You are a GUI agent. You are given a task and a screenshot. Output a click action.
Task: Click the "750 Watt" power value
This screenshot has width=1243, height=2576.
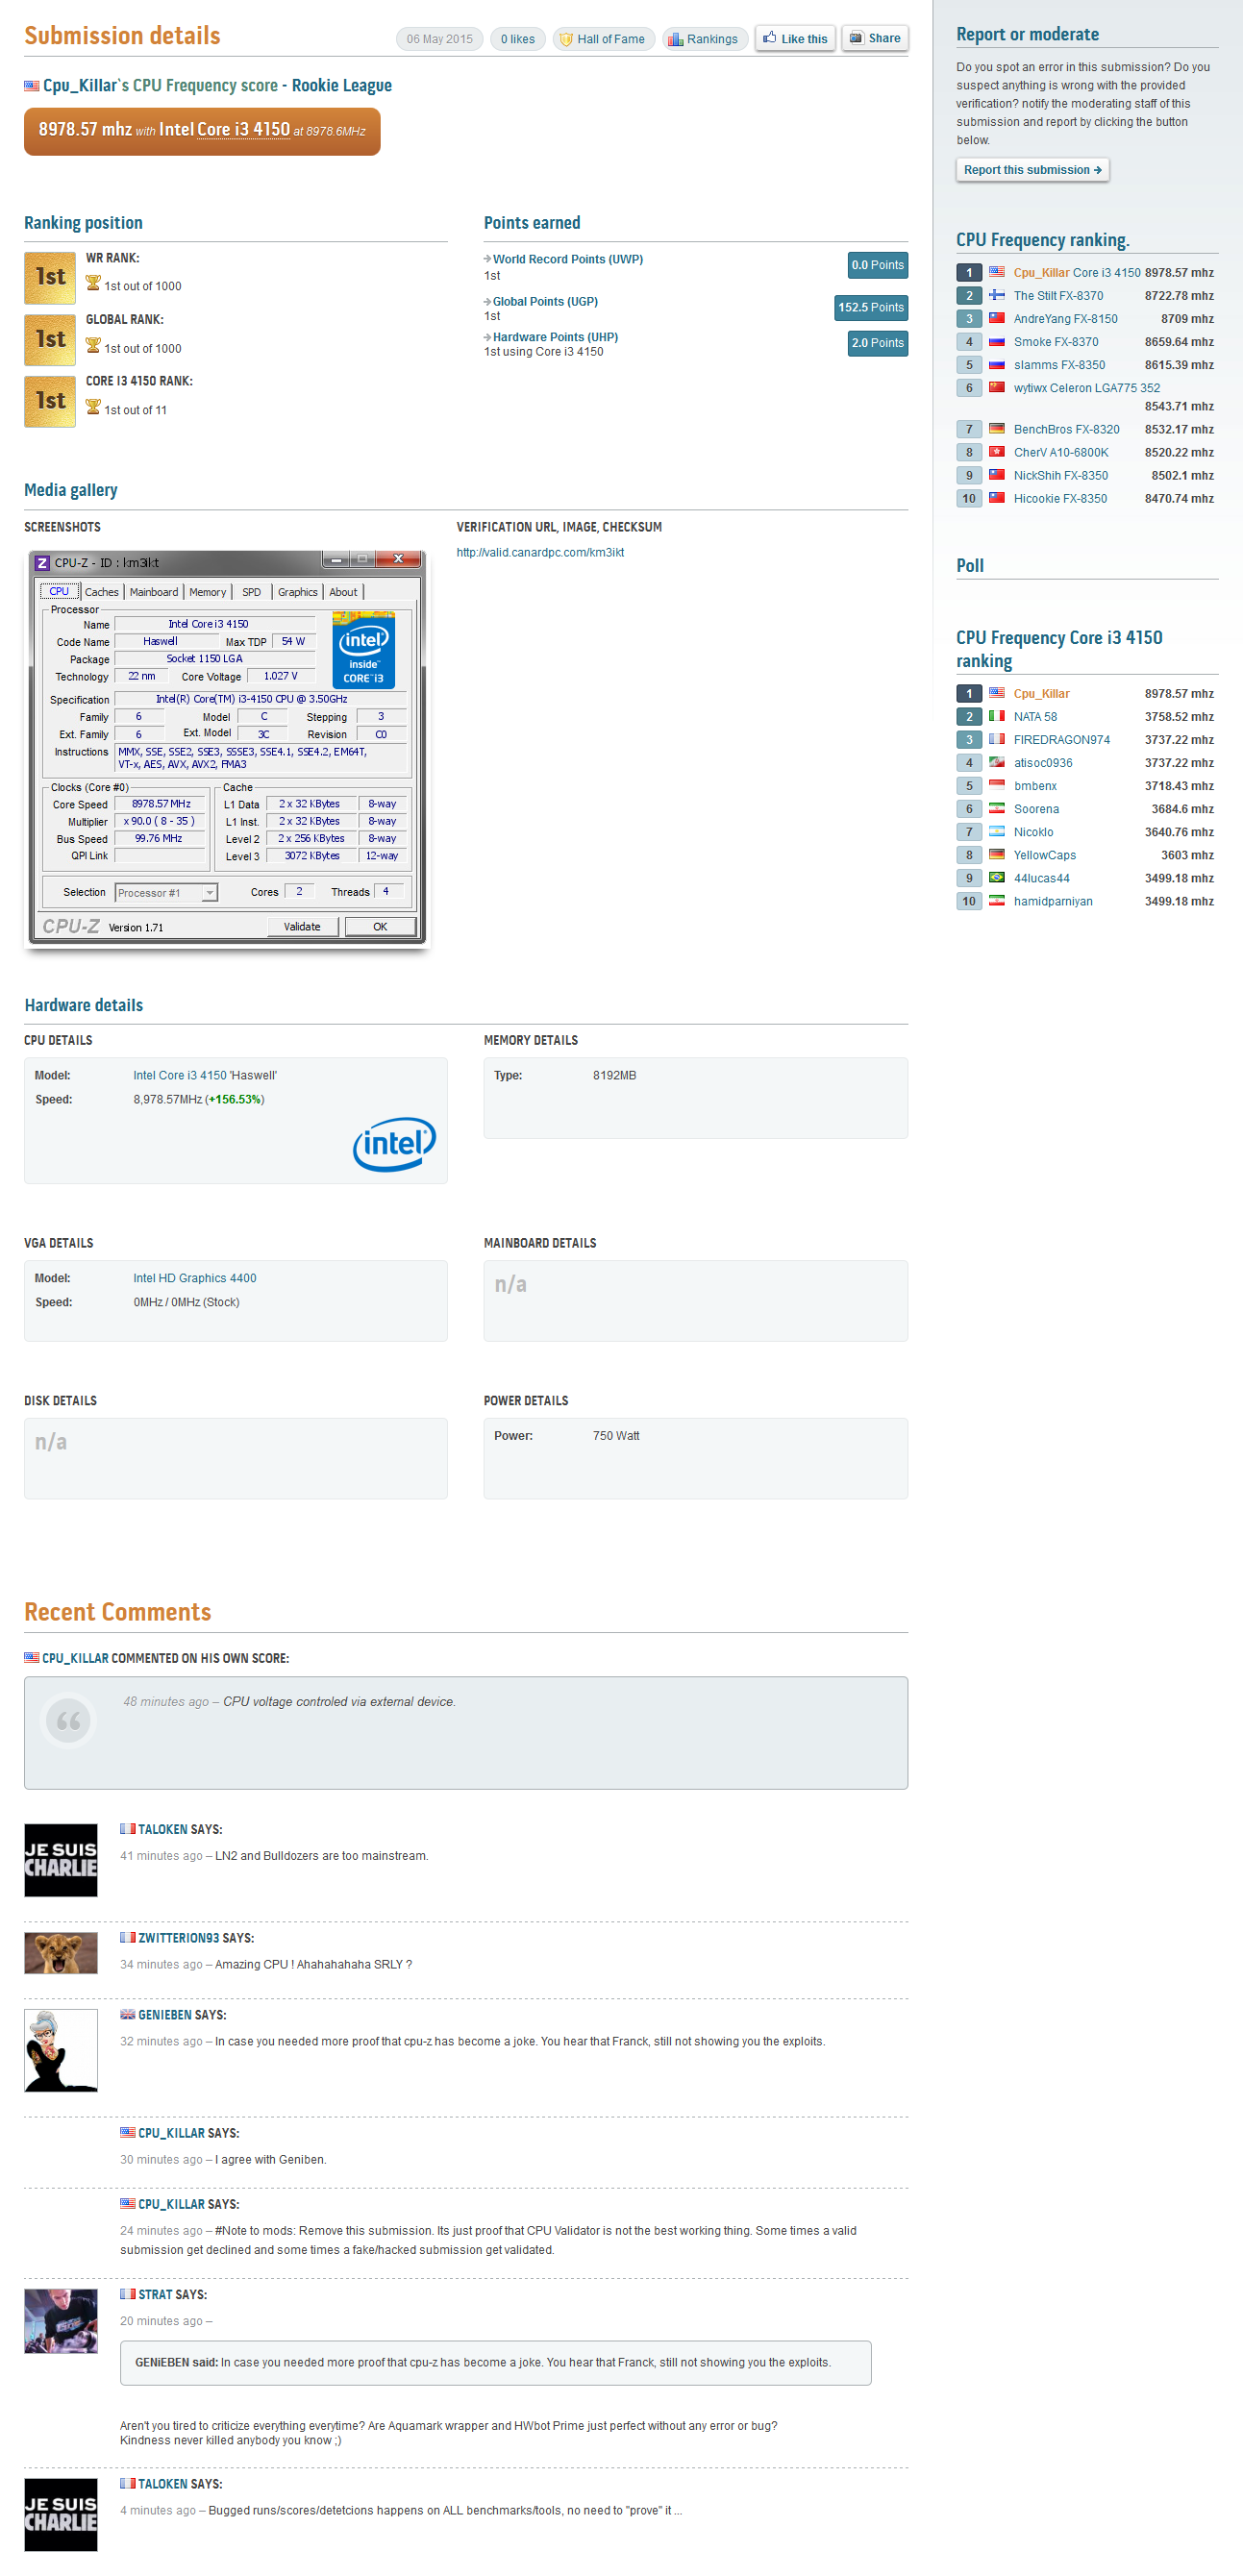point(616,1436)
